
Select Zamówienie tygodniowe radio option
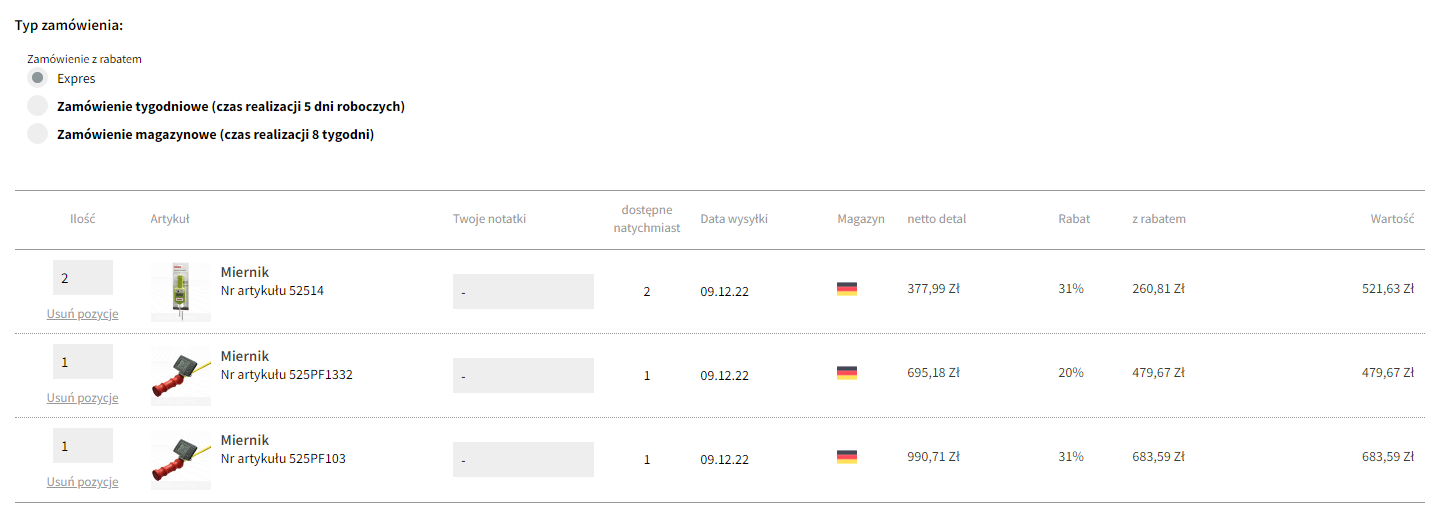click(38, 106)
